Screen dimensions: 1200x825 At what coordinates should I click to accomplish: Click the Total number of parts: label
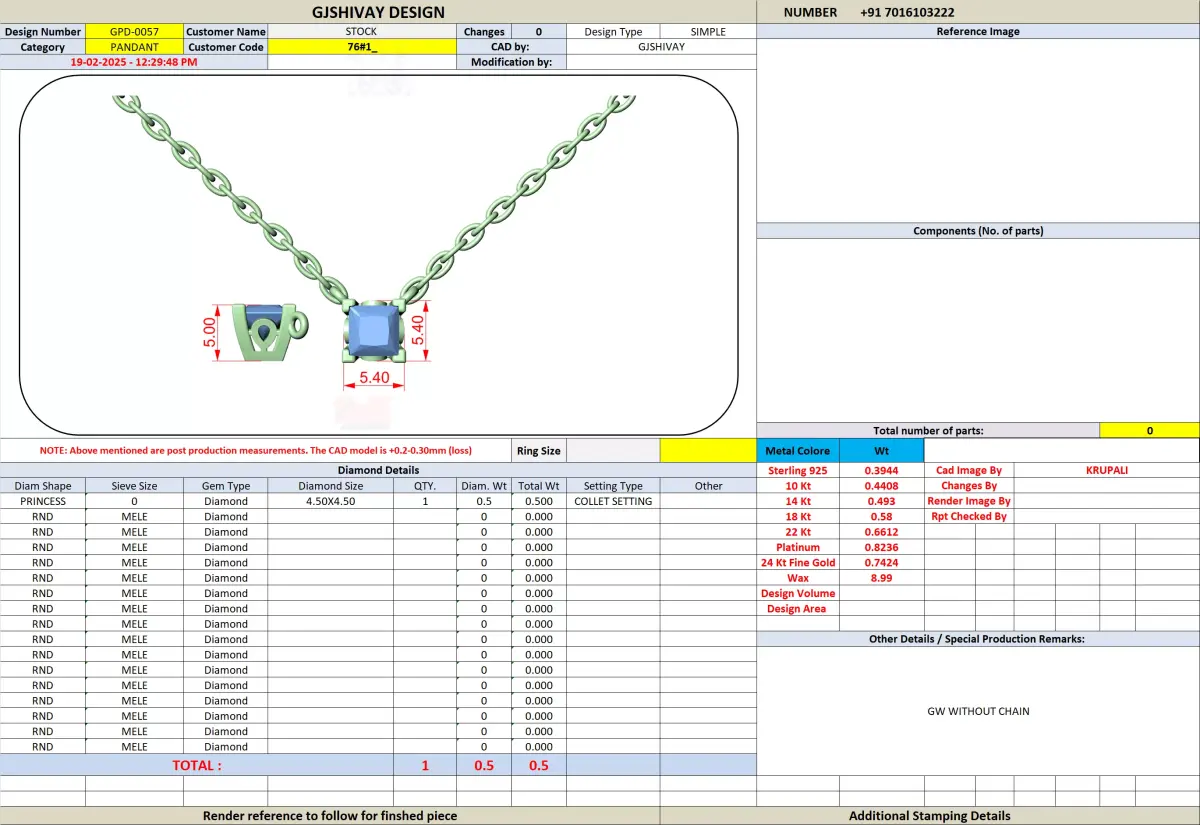coord(928,431)
